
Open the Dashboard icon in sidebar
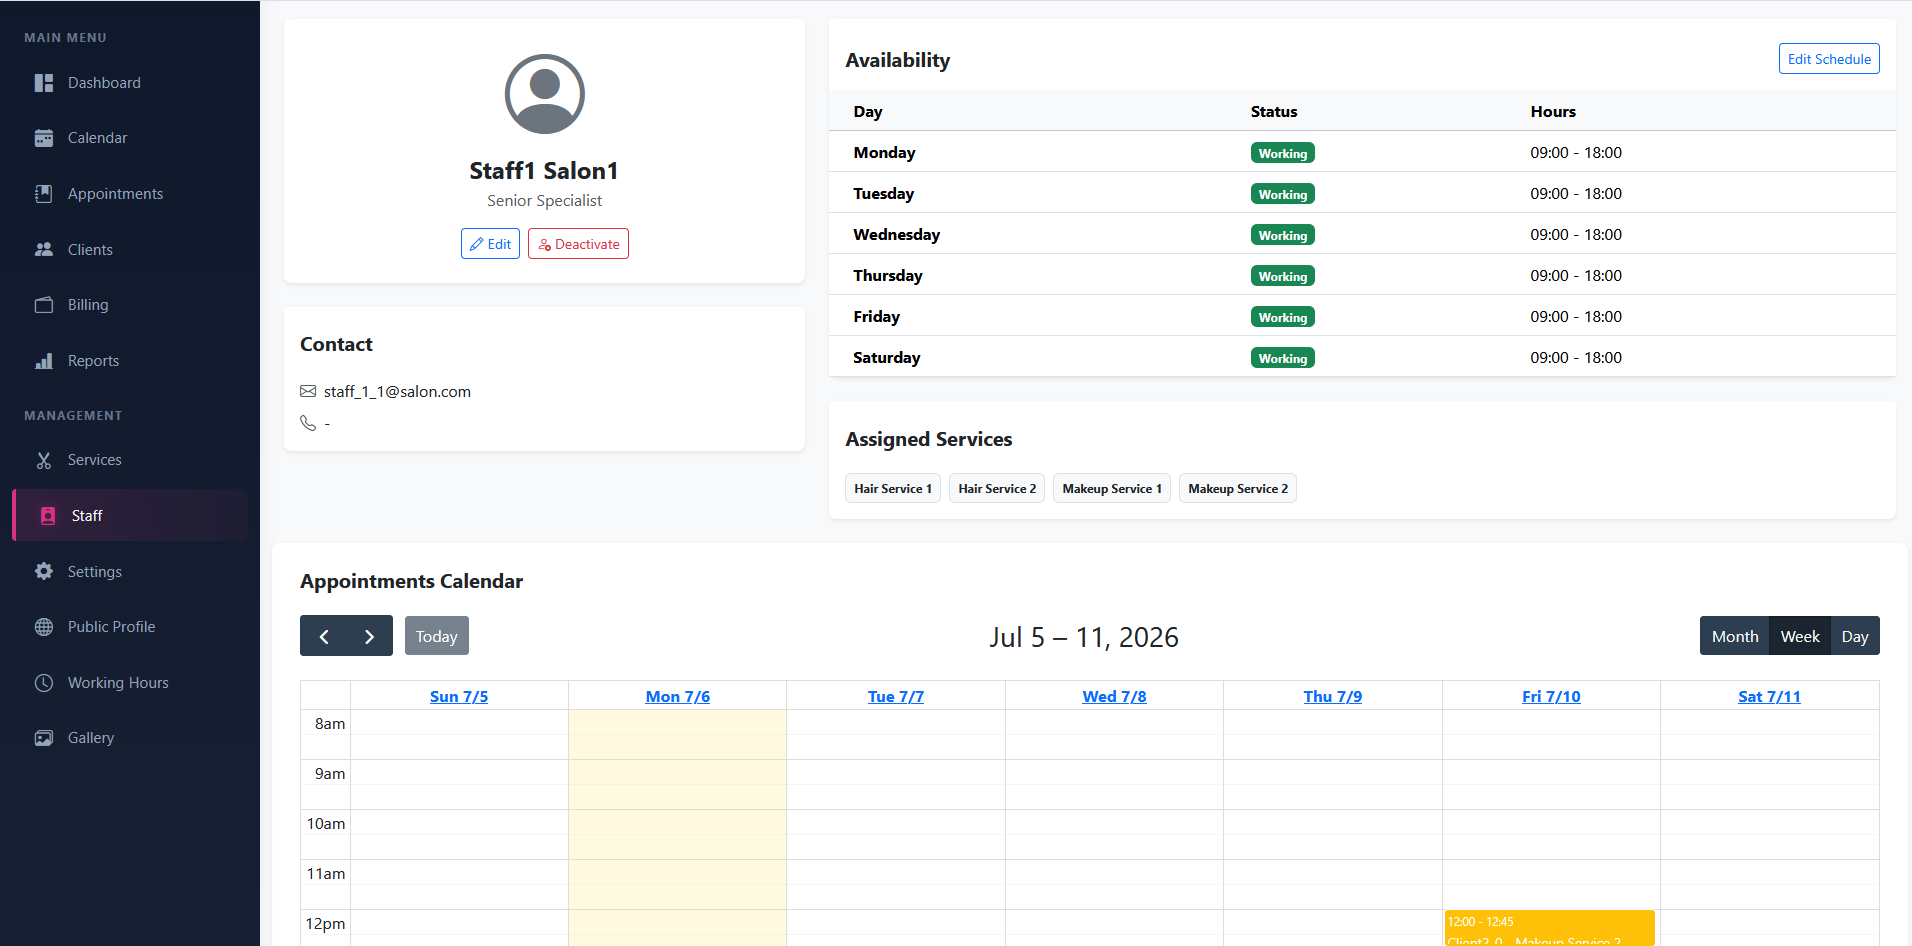coord(44,83)
